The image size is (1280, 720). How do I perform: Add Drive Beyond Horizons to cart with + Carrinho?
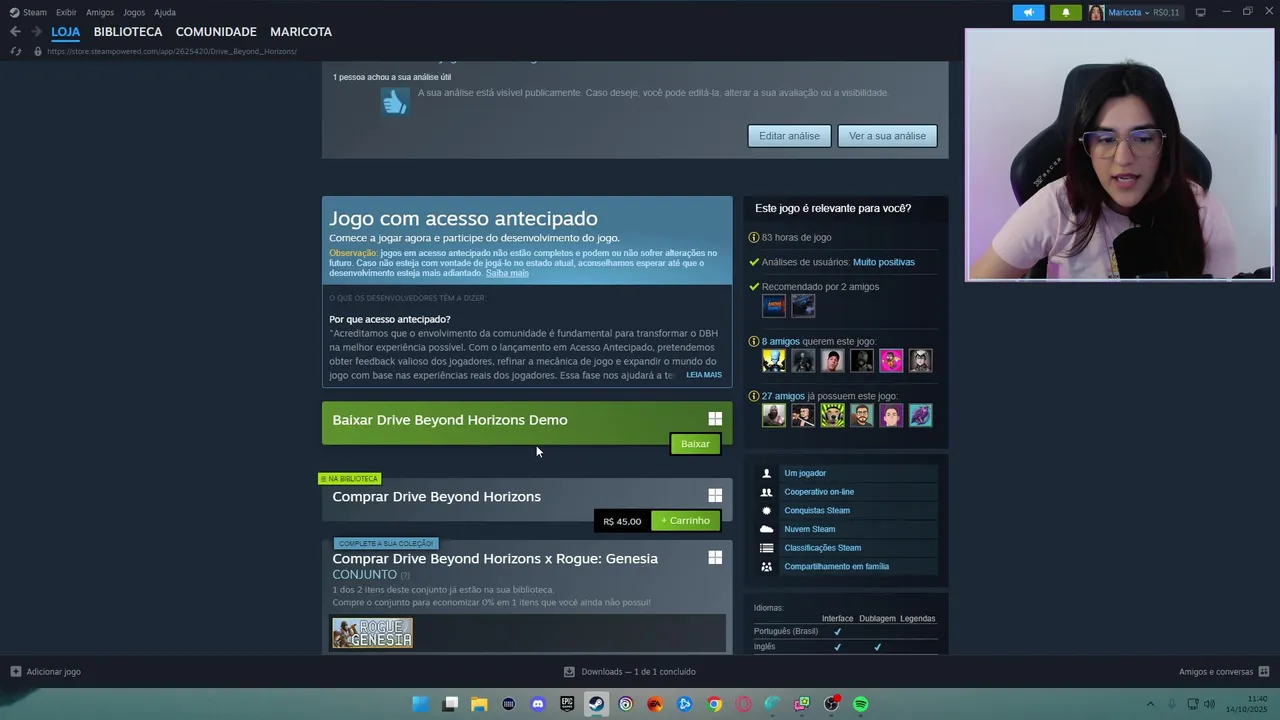(685, 521)
